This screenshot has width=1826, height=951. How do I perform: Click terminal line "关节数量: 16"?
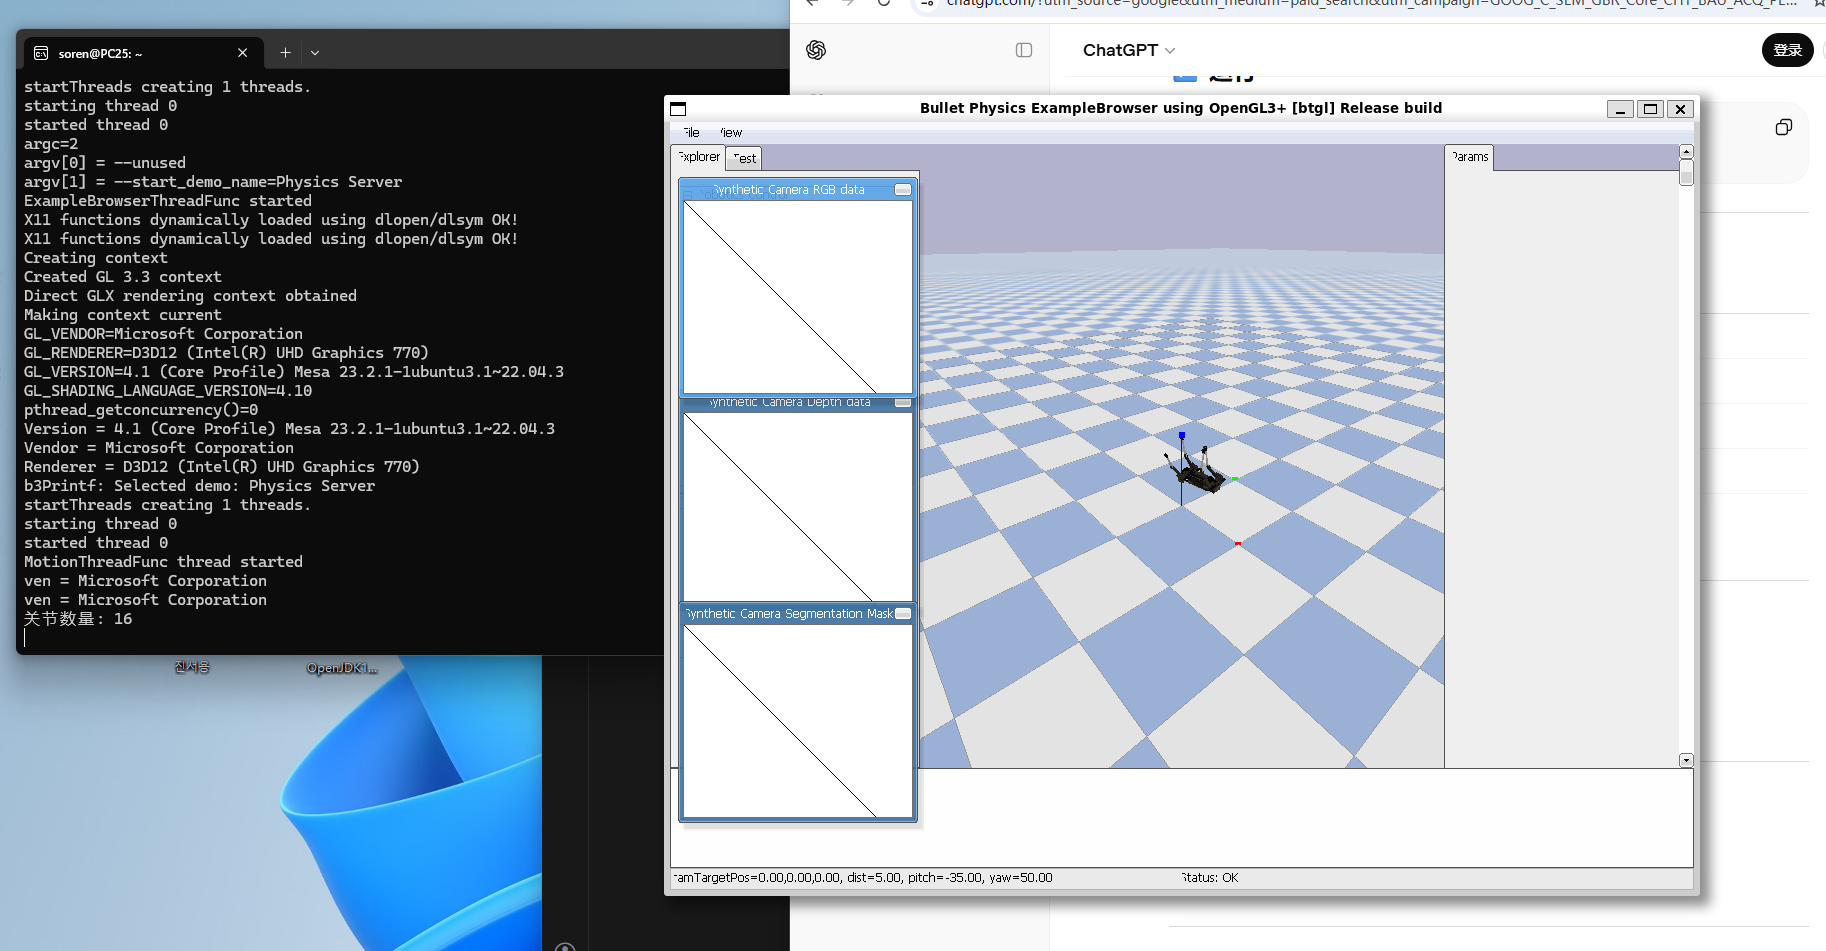[x=78, y=619]
